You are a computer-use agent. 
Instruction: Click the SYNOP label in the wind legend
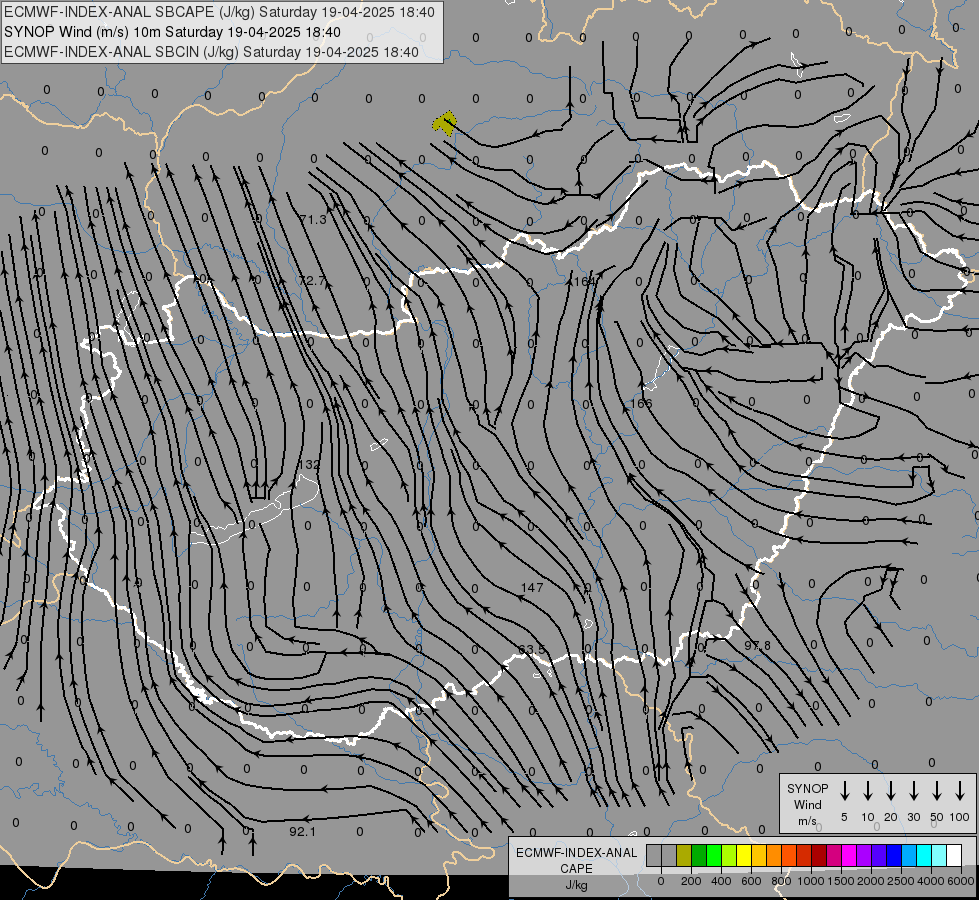tap(807, 789)
